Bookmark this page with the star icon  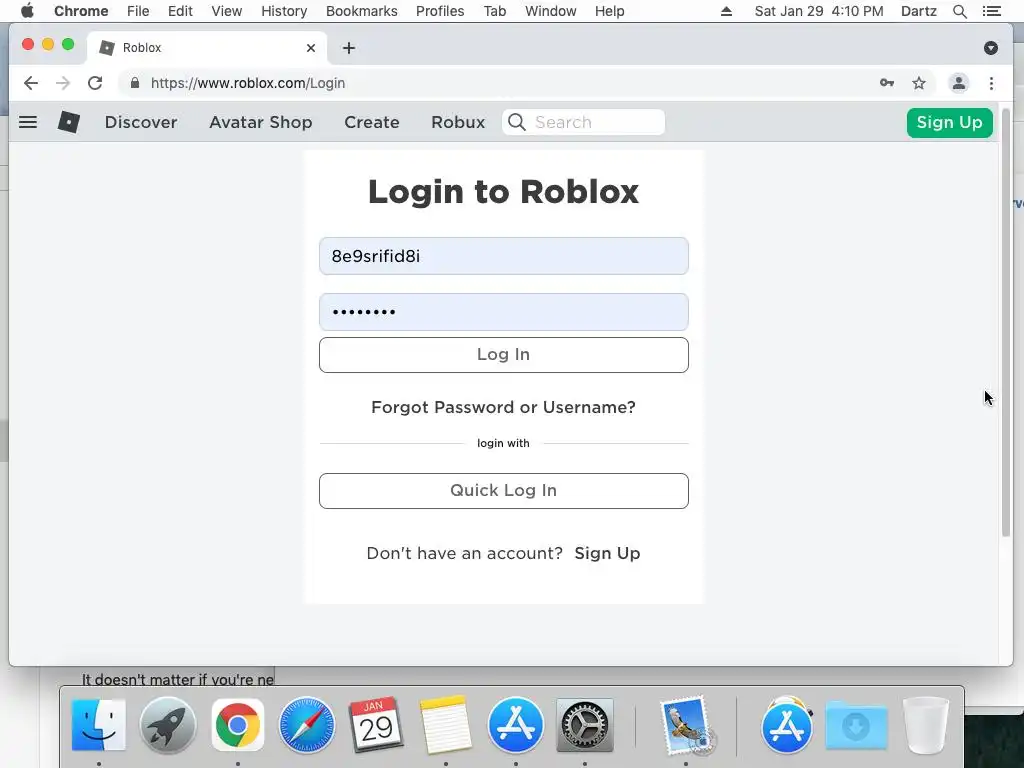pos(919,83)
